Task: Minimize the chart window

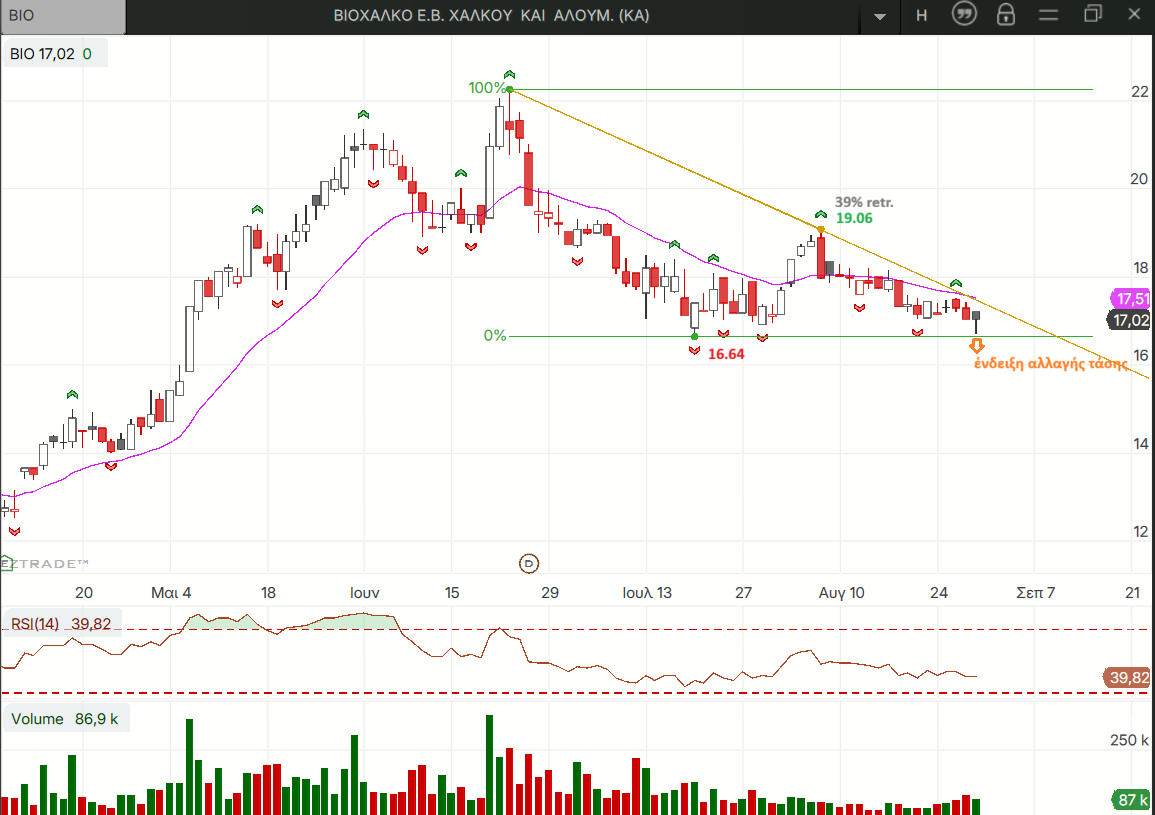Action: (x=1048, y=15)
